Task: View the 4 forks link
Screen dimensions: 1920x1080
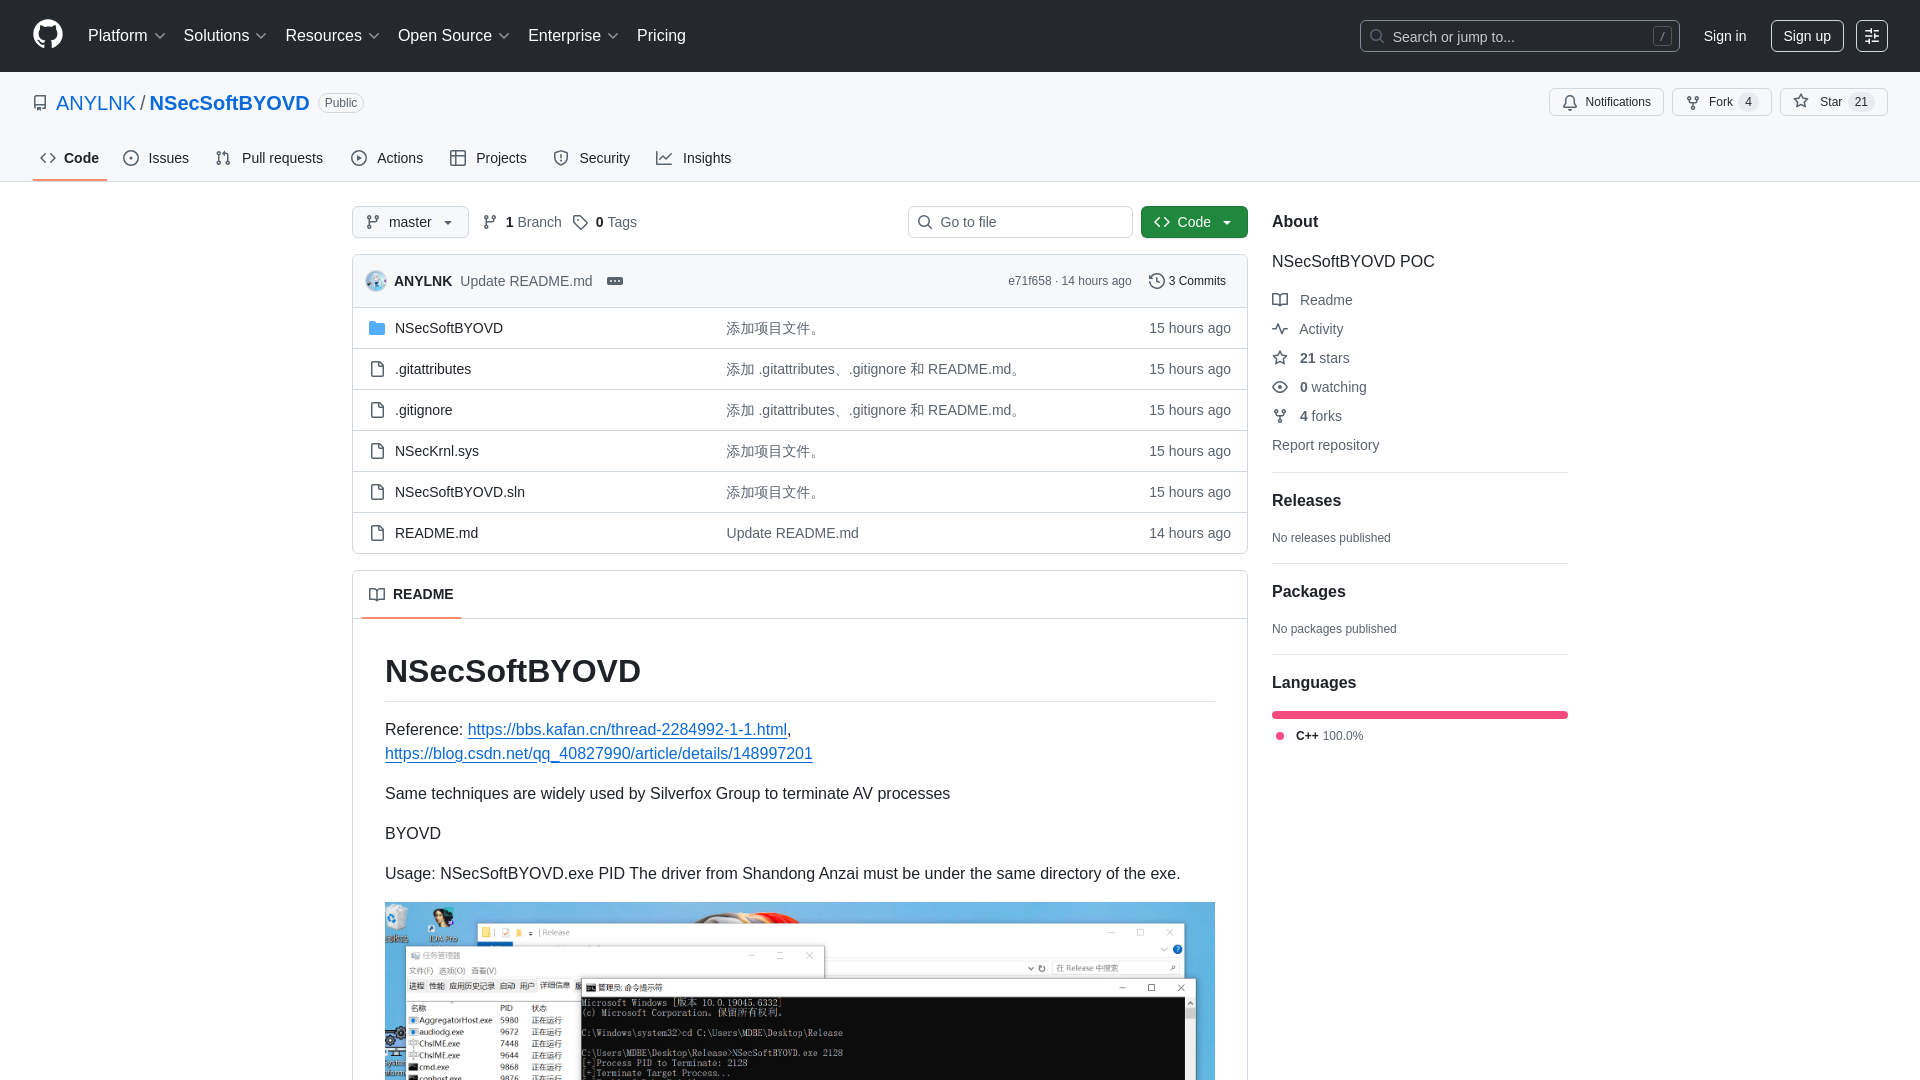Action: click(1307, 416)
